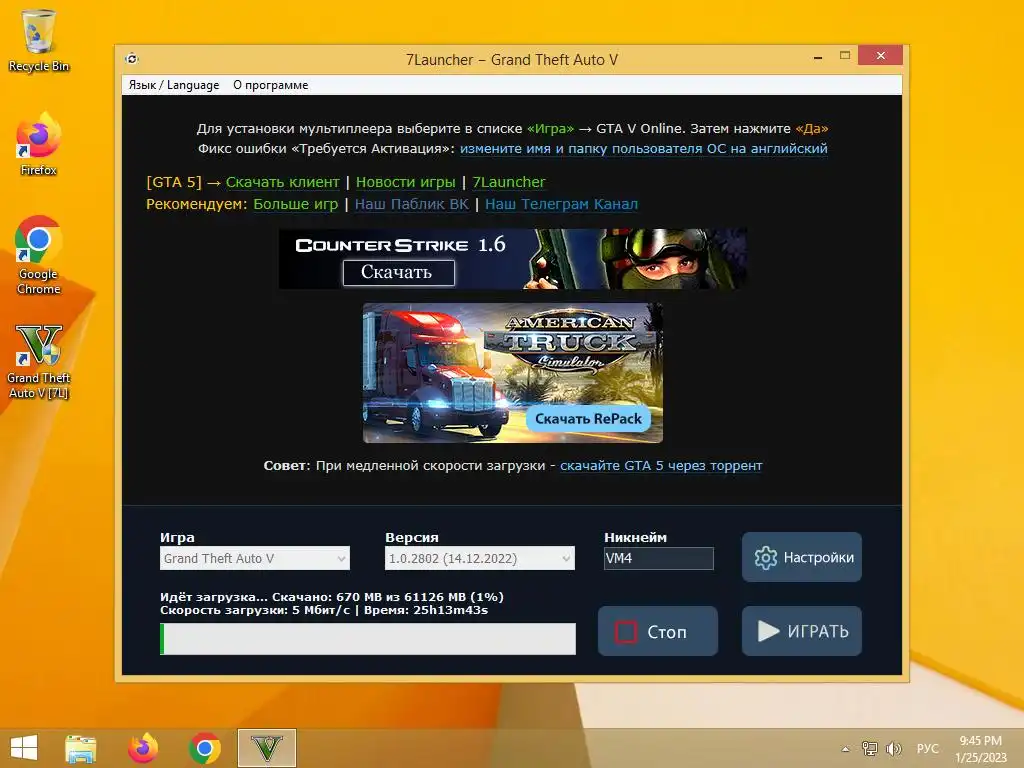
Task: Select the Google Chrome desktop shortcut
Action: pos(39,255)
